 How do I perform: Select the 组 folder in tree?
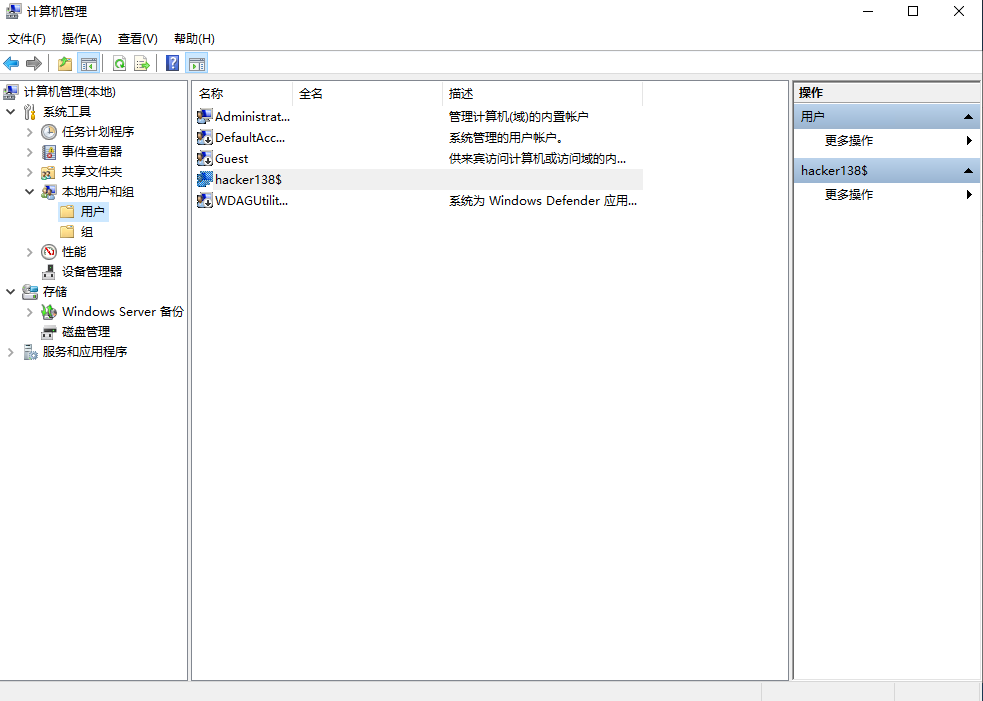click(87, 232)
